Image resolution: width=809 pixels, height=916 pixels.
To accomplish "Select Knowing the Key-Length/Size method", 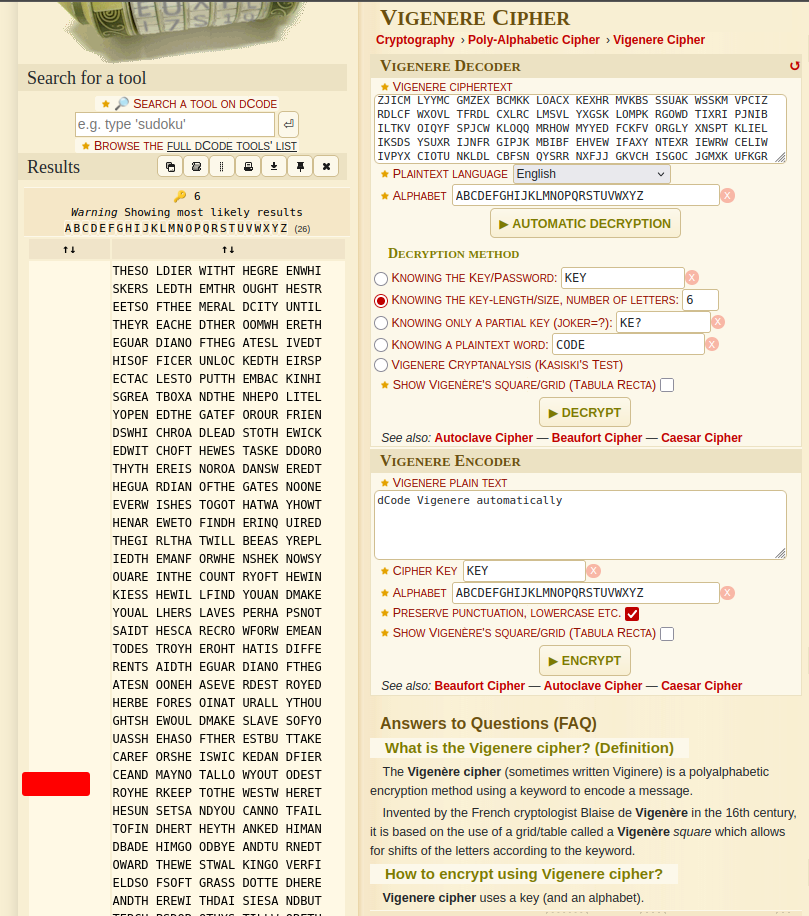I will [x=381, y=300].
